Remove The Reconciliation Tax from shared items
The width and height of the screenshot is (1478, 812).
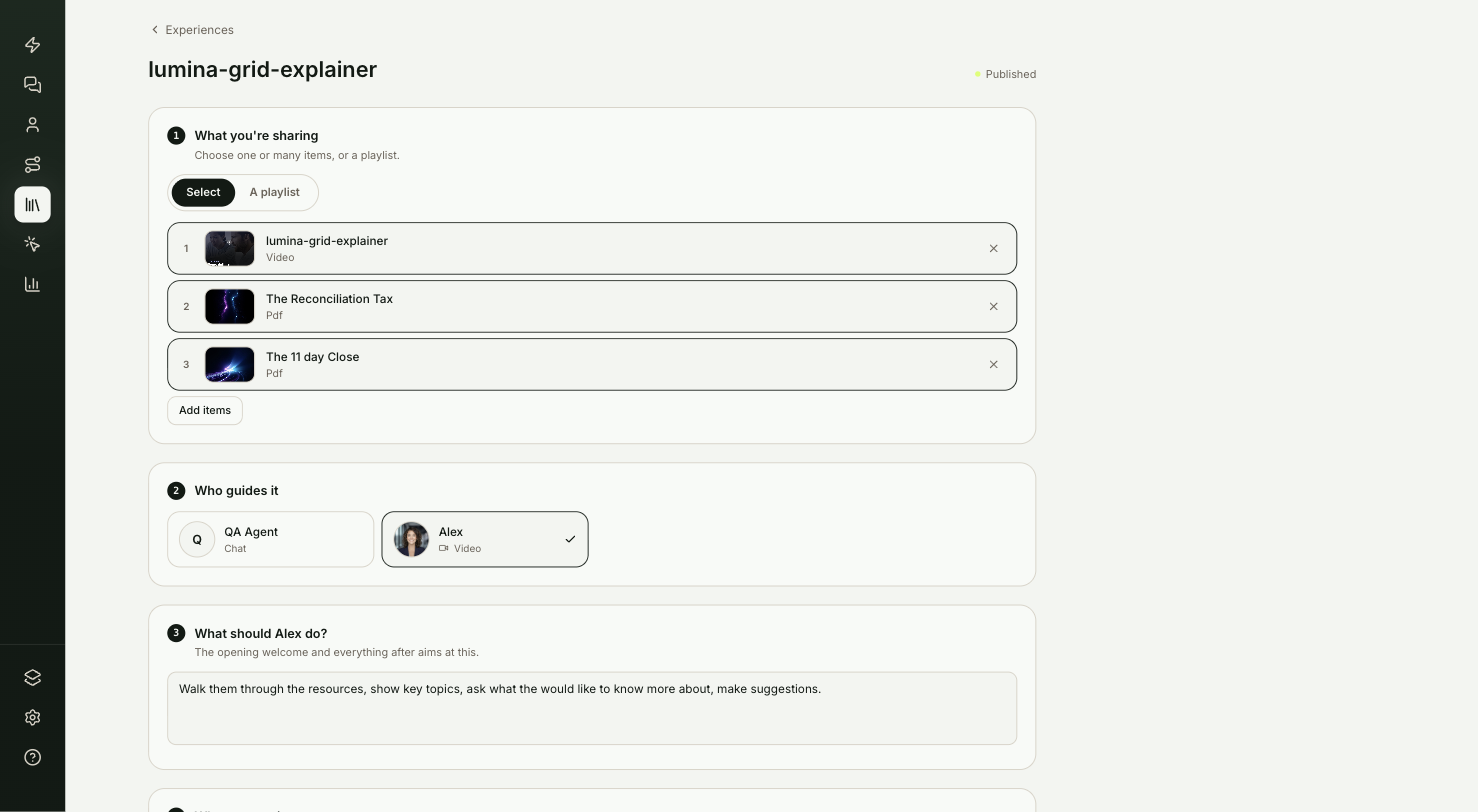(x=993, y=307)
